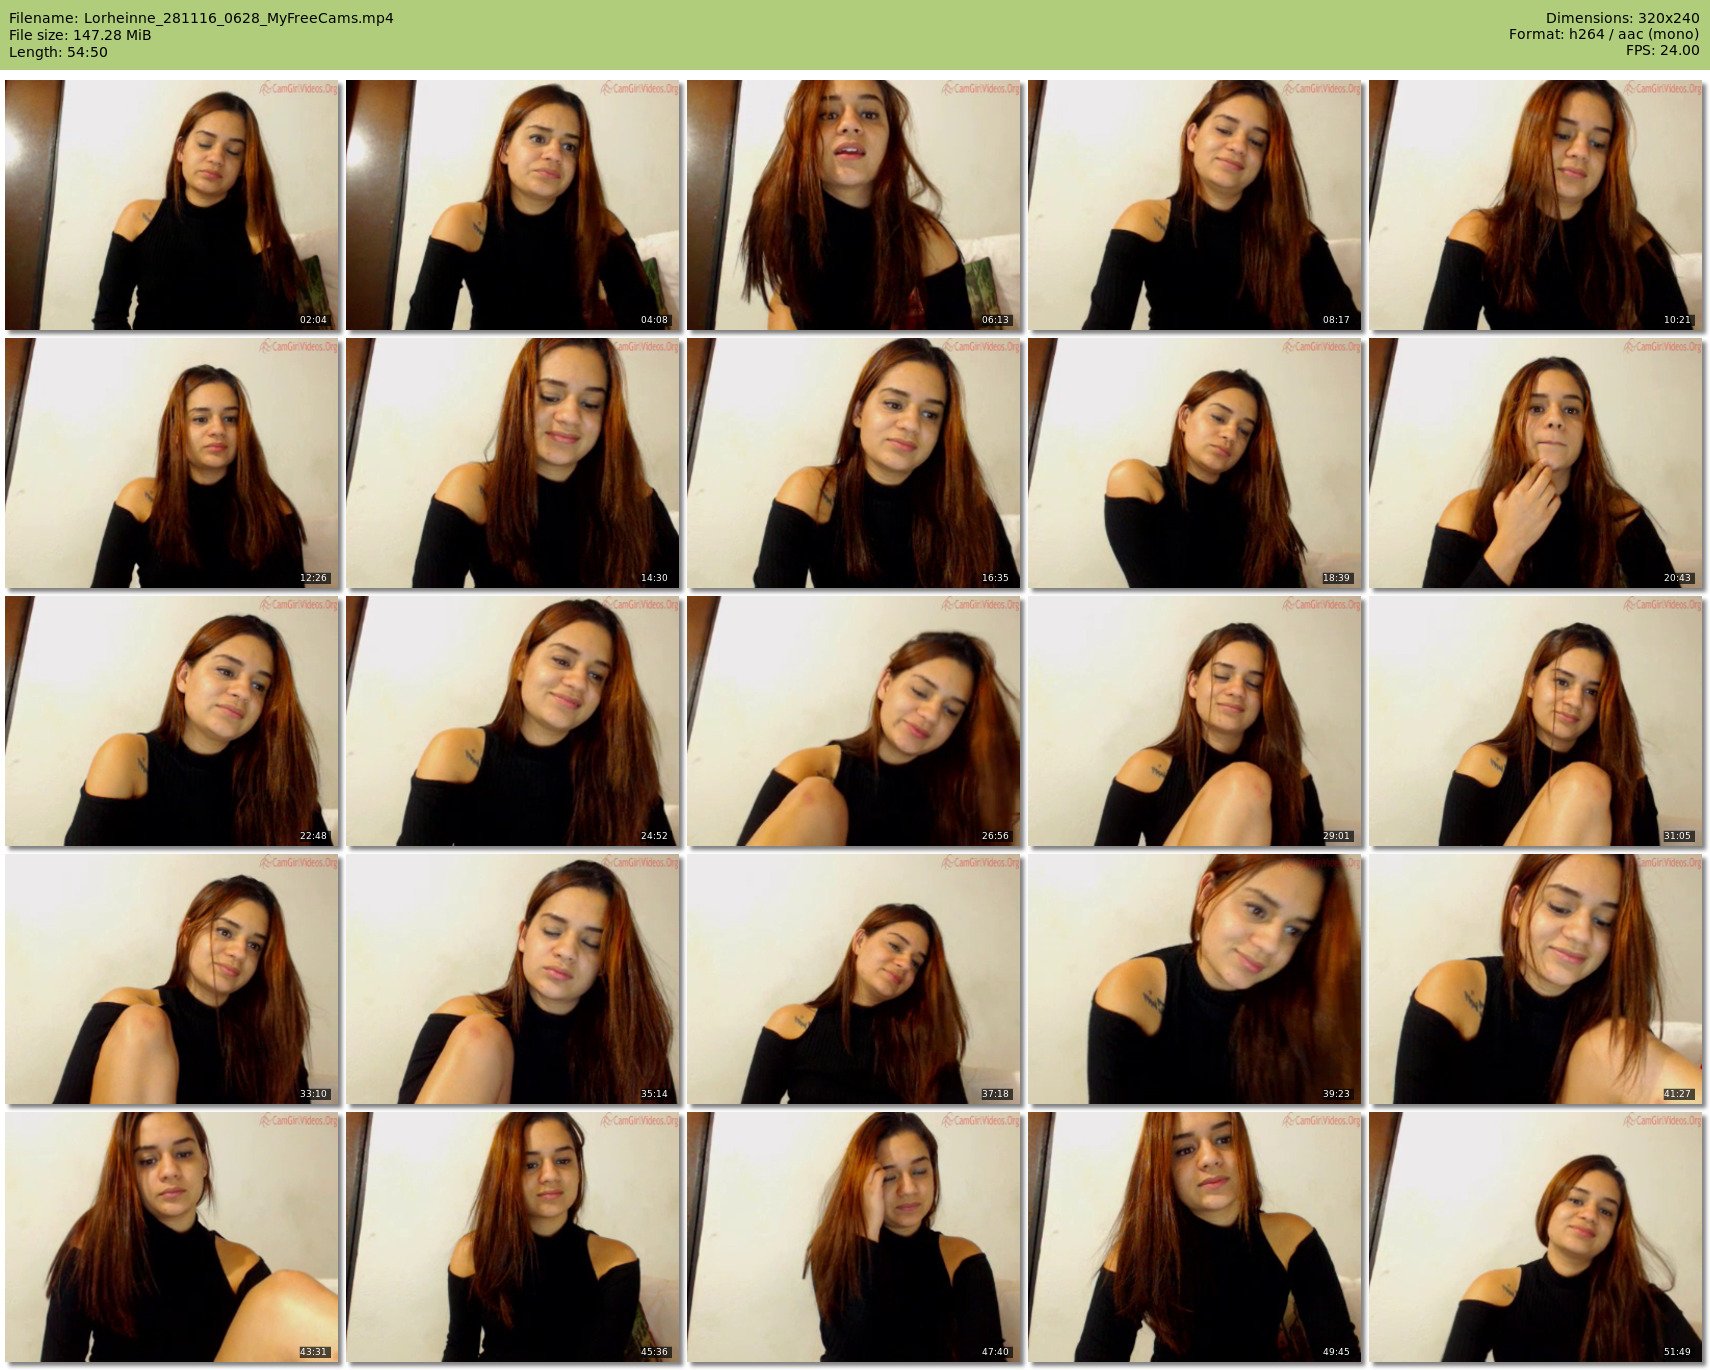Image resolution: width=1710 pixels, height=1370 pixels.
Task: Click the frame at 24:52
Action: pos(513,721)
